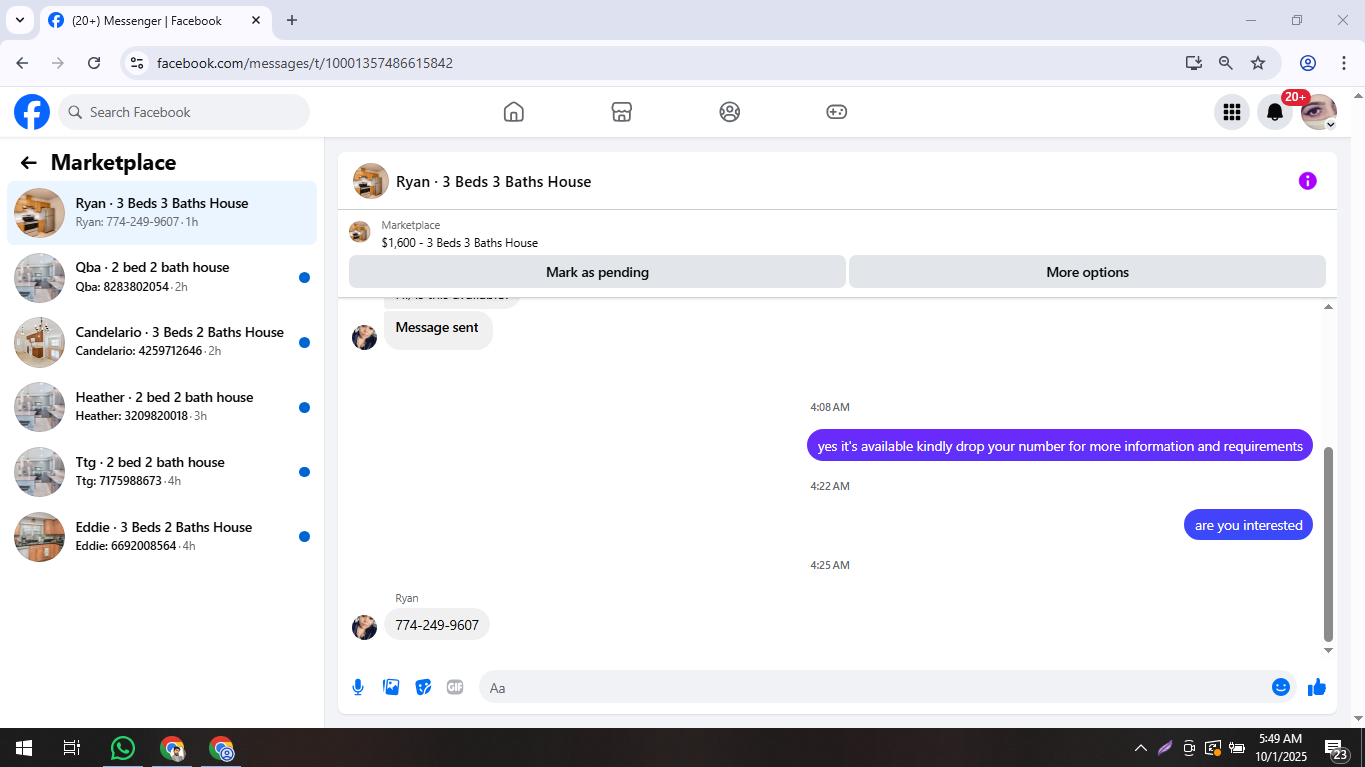Open a new browser tab
This screenshot has width=1365, height=767.
292,20
